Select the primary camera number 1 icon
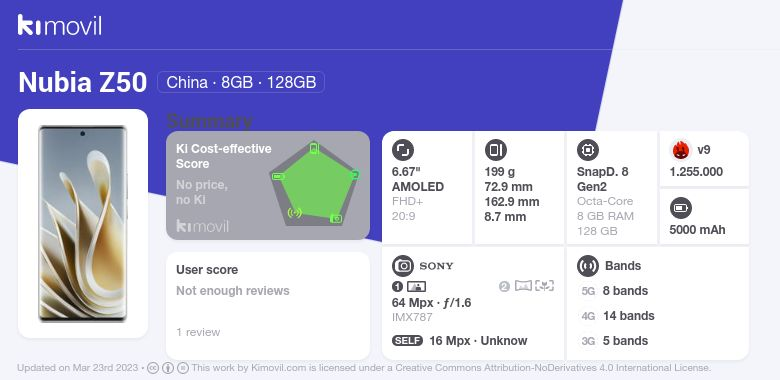 click(x=397, y=286)
